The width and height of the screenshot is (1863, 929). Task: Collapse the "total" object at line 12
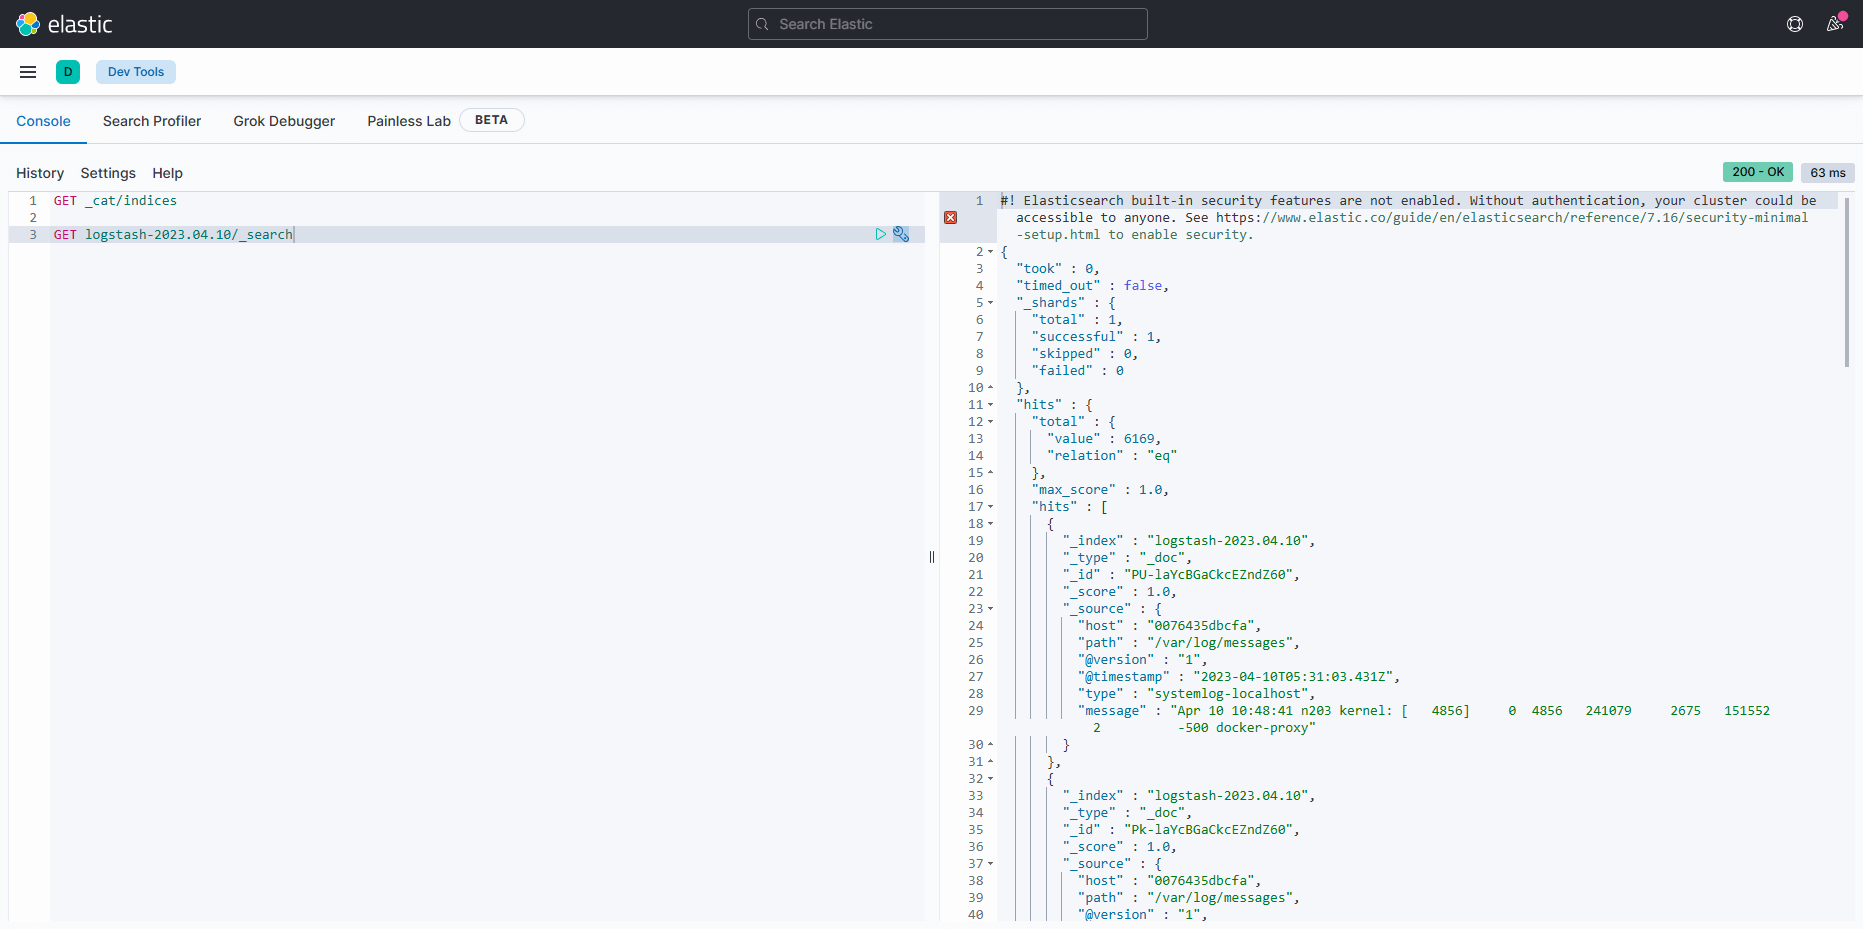click(x=991, y=422)
